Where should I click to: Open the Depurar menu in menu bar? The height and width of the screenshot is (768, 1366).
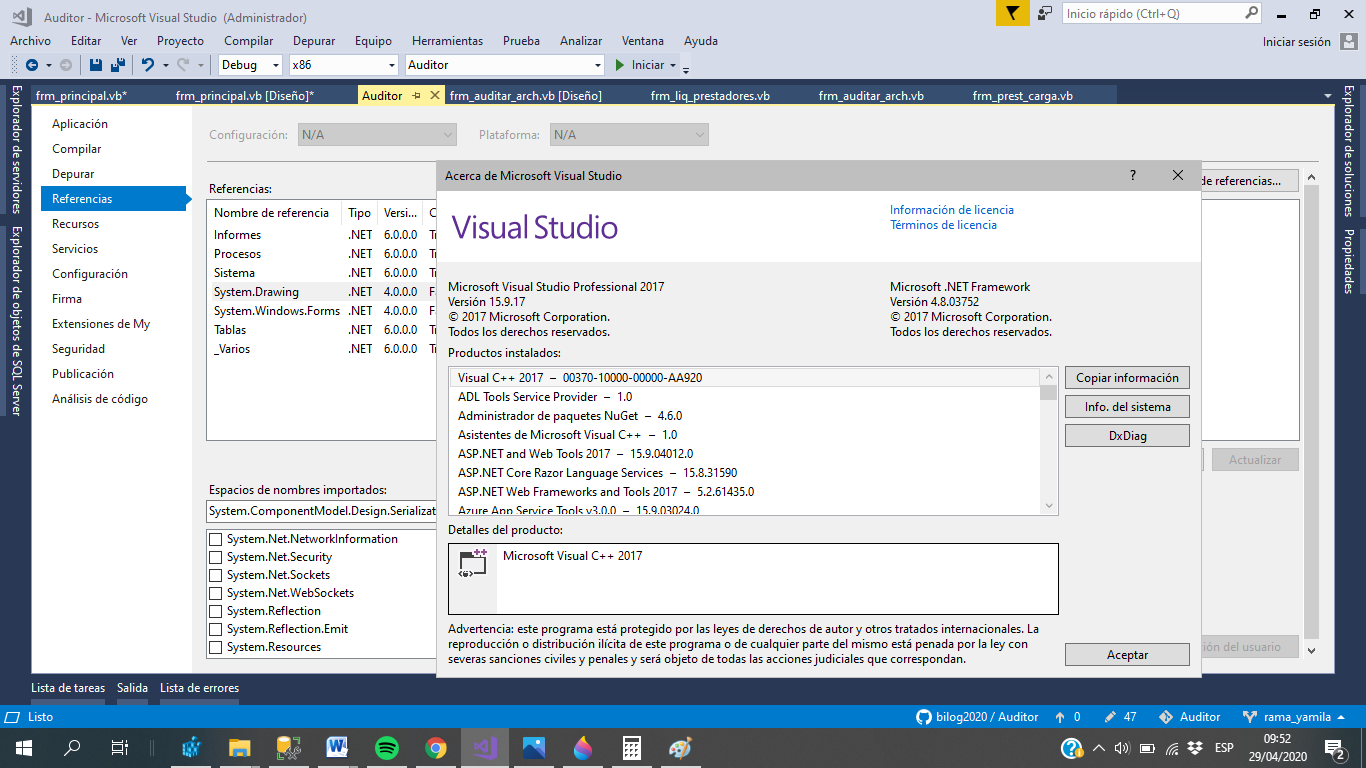[314, 41]
